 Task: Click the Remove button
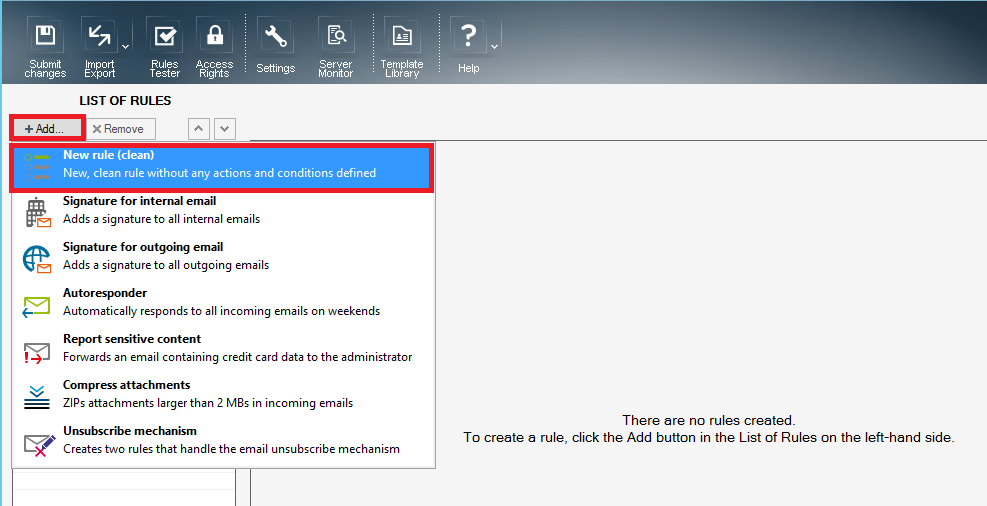[x=120, y=128]
